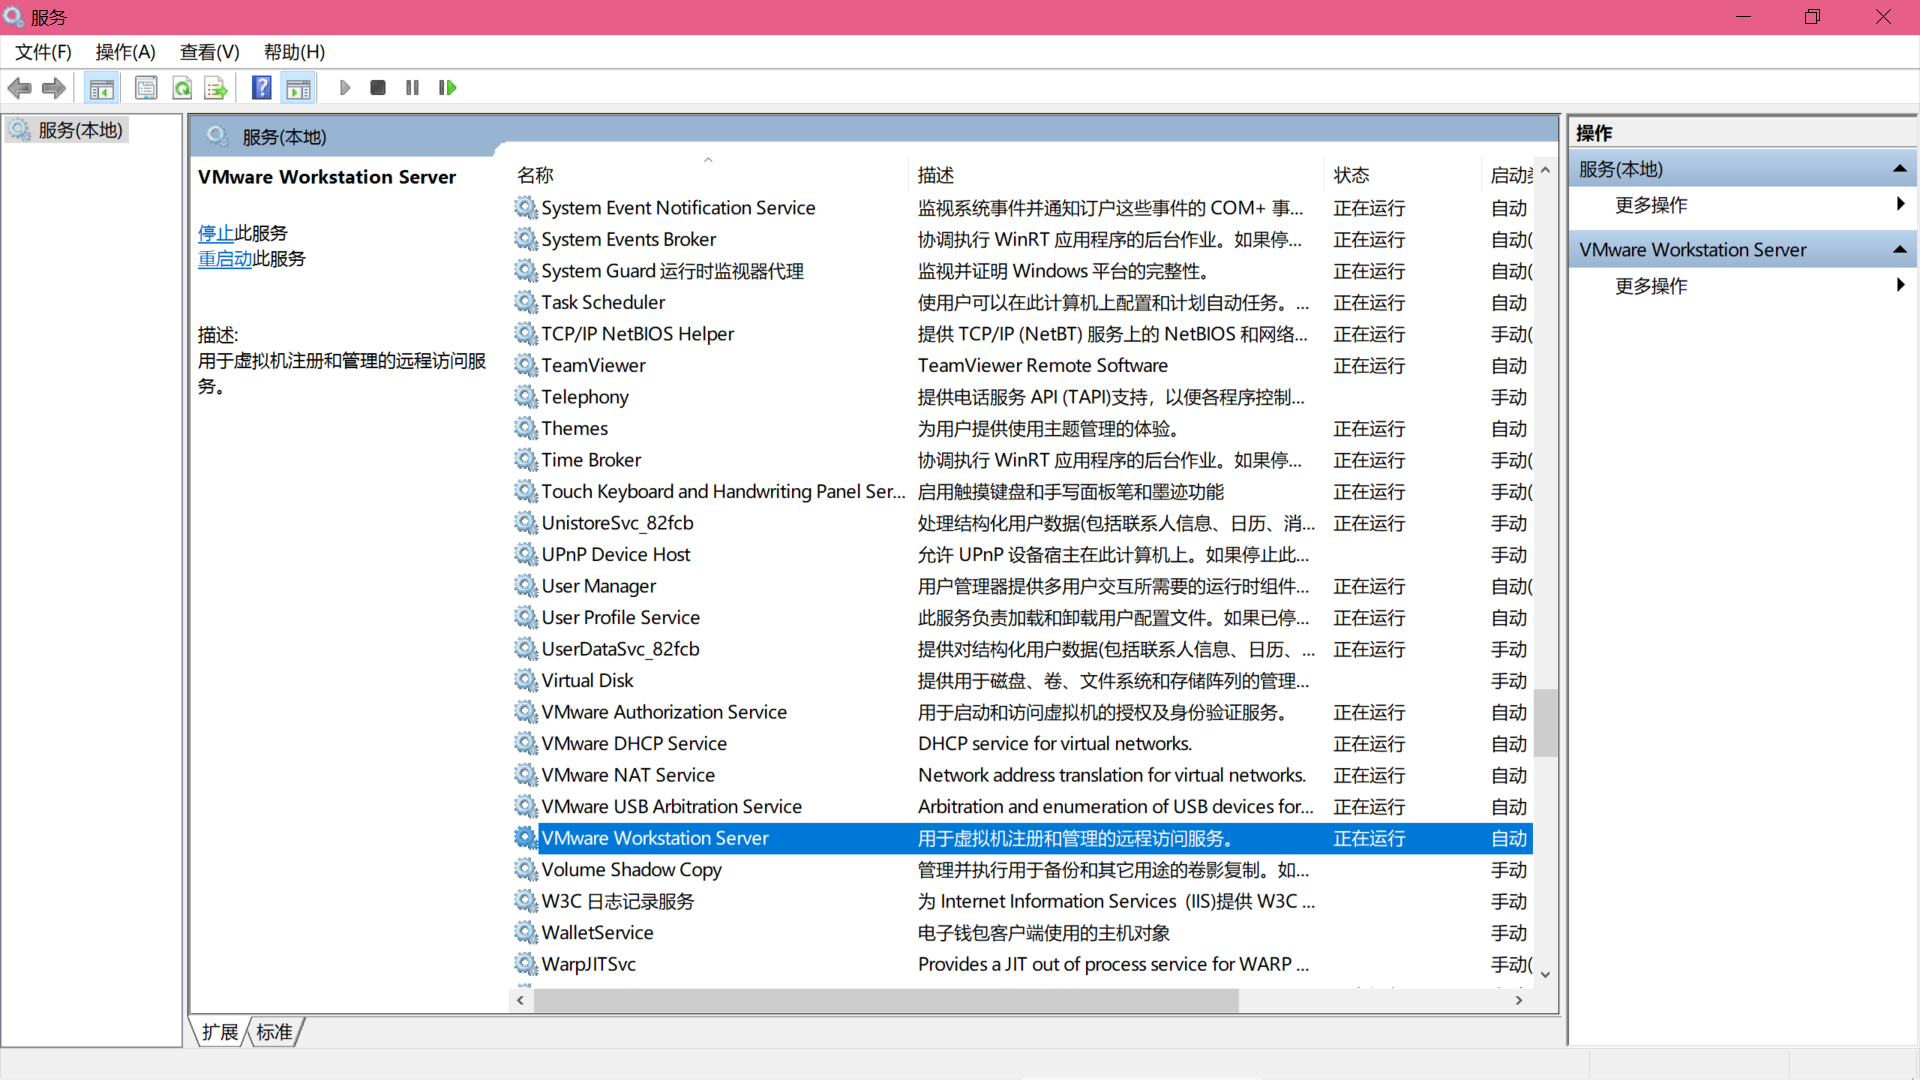Viewport: 1920px width, 1080px height.
Task: Sort by the Description (描述) column header
Action: coord(1116,175)
